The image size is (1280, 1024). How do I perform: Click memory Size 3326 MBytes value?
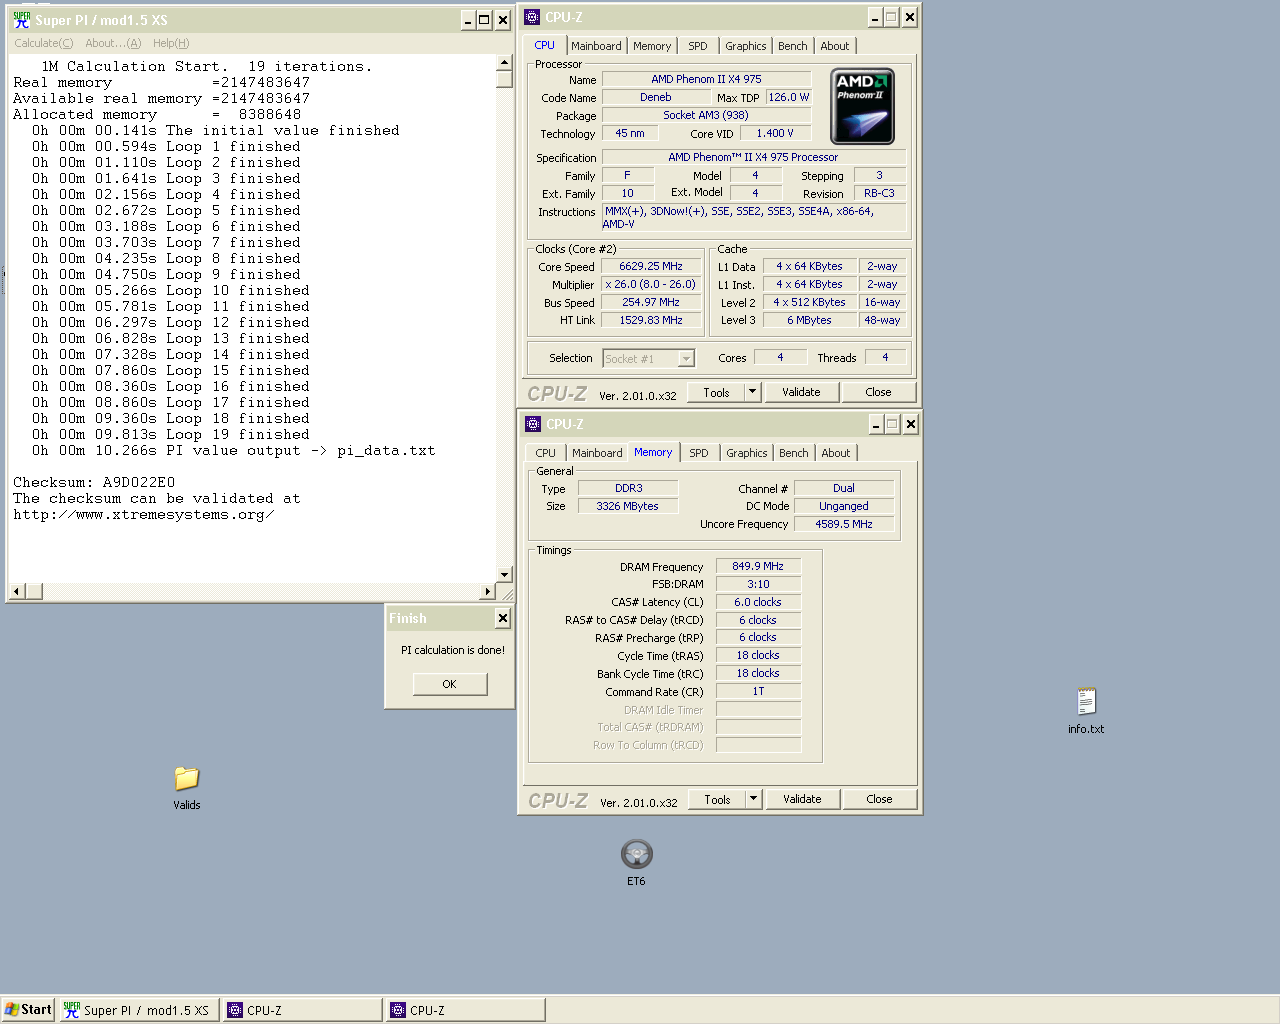click(x=628, y=506)
